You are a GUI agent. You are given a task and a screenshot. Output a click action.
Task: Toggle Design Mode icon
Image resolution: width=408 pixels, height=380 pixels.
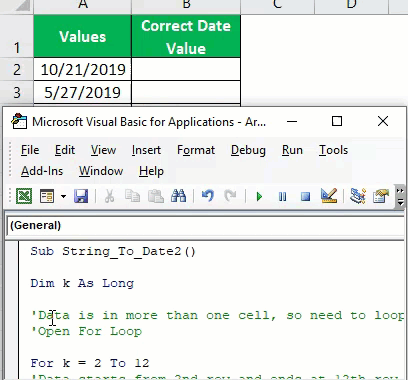point(329,196)
